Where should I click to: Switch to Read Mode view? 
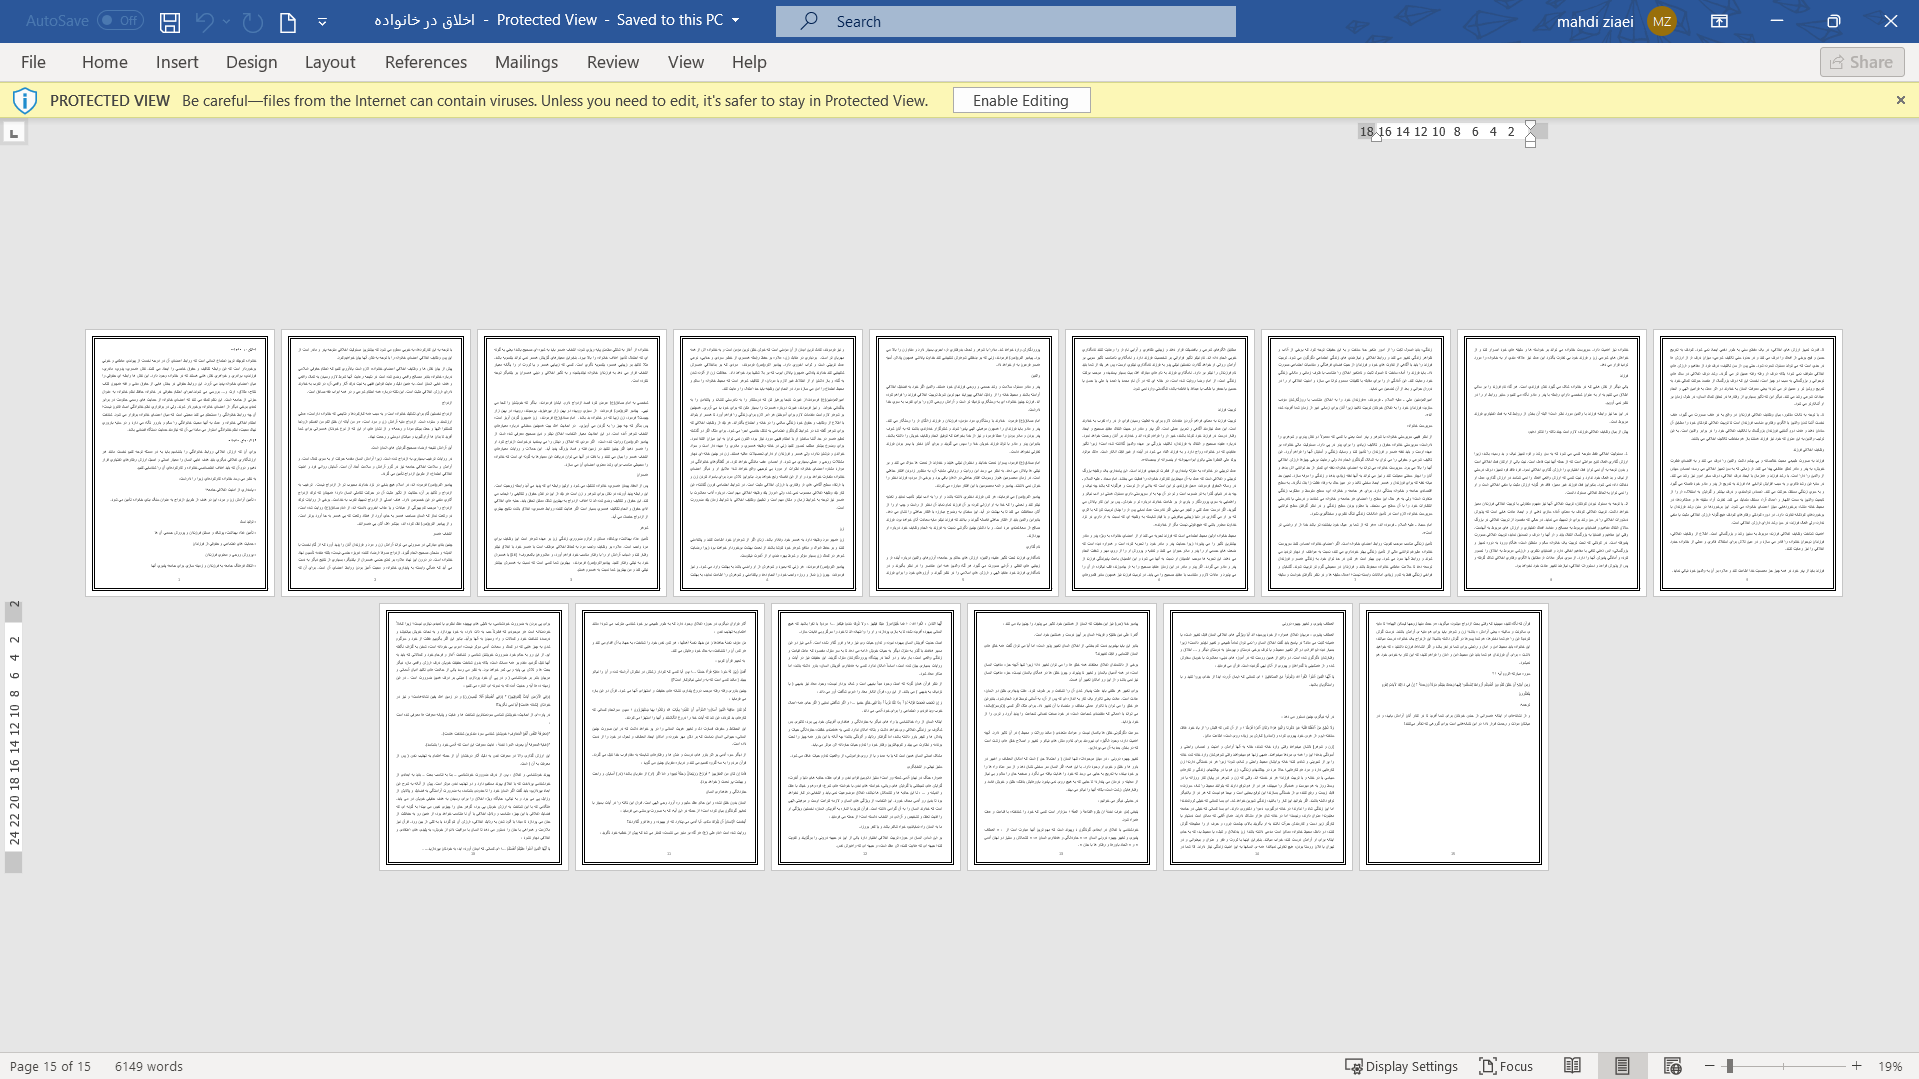[x=1572, y=1066]
